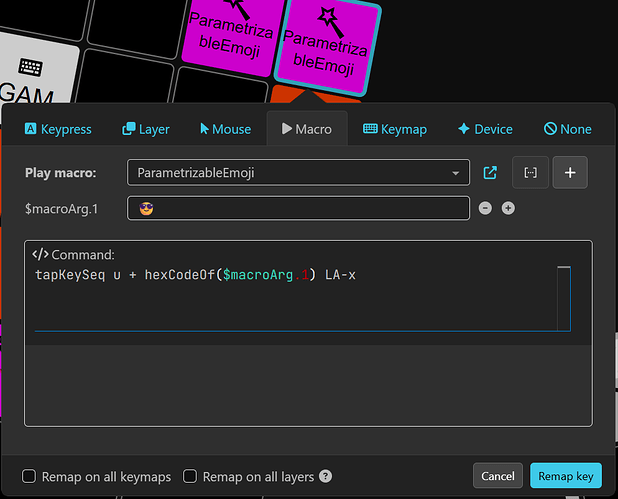Remove macro argument with the minus icon
Viewport: 618px width, 499px height.
[x=485, y=208]
